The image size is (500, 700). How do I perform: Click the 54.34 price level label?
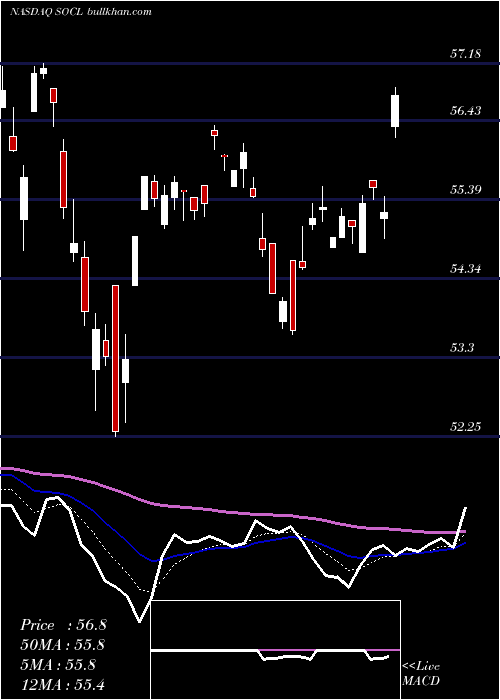coord(466,269)
